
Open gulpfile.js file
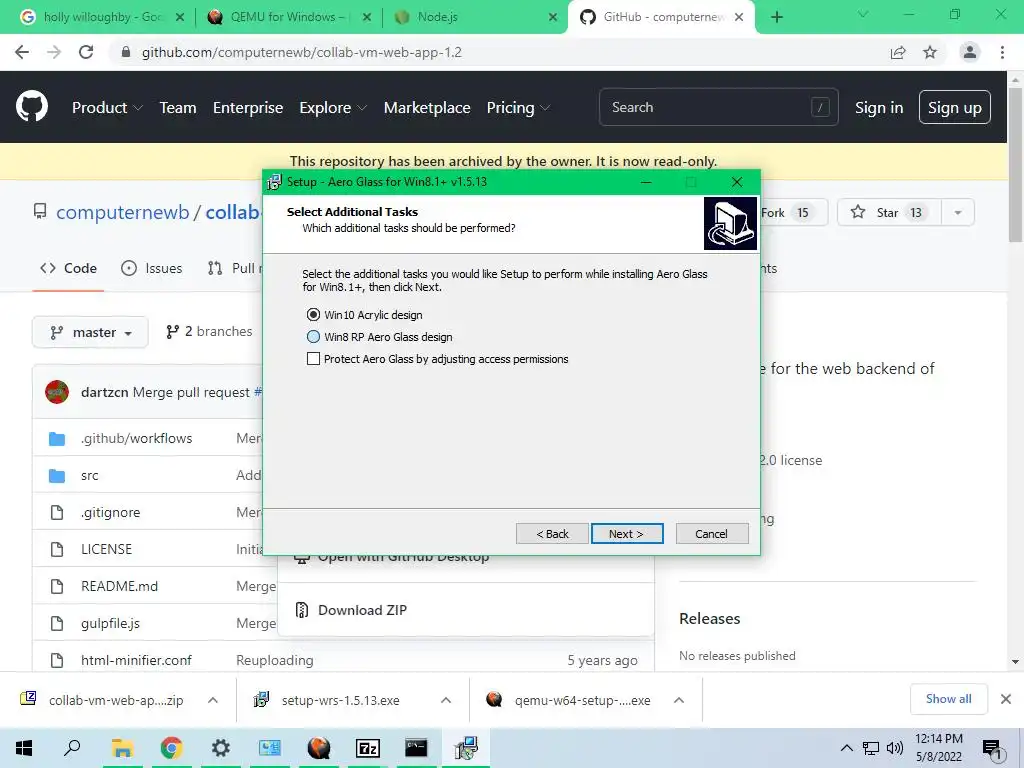(110, 624)
